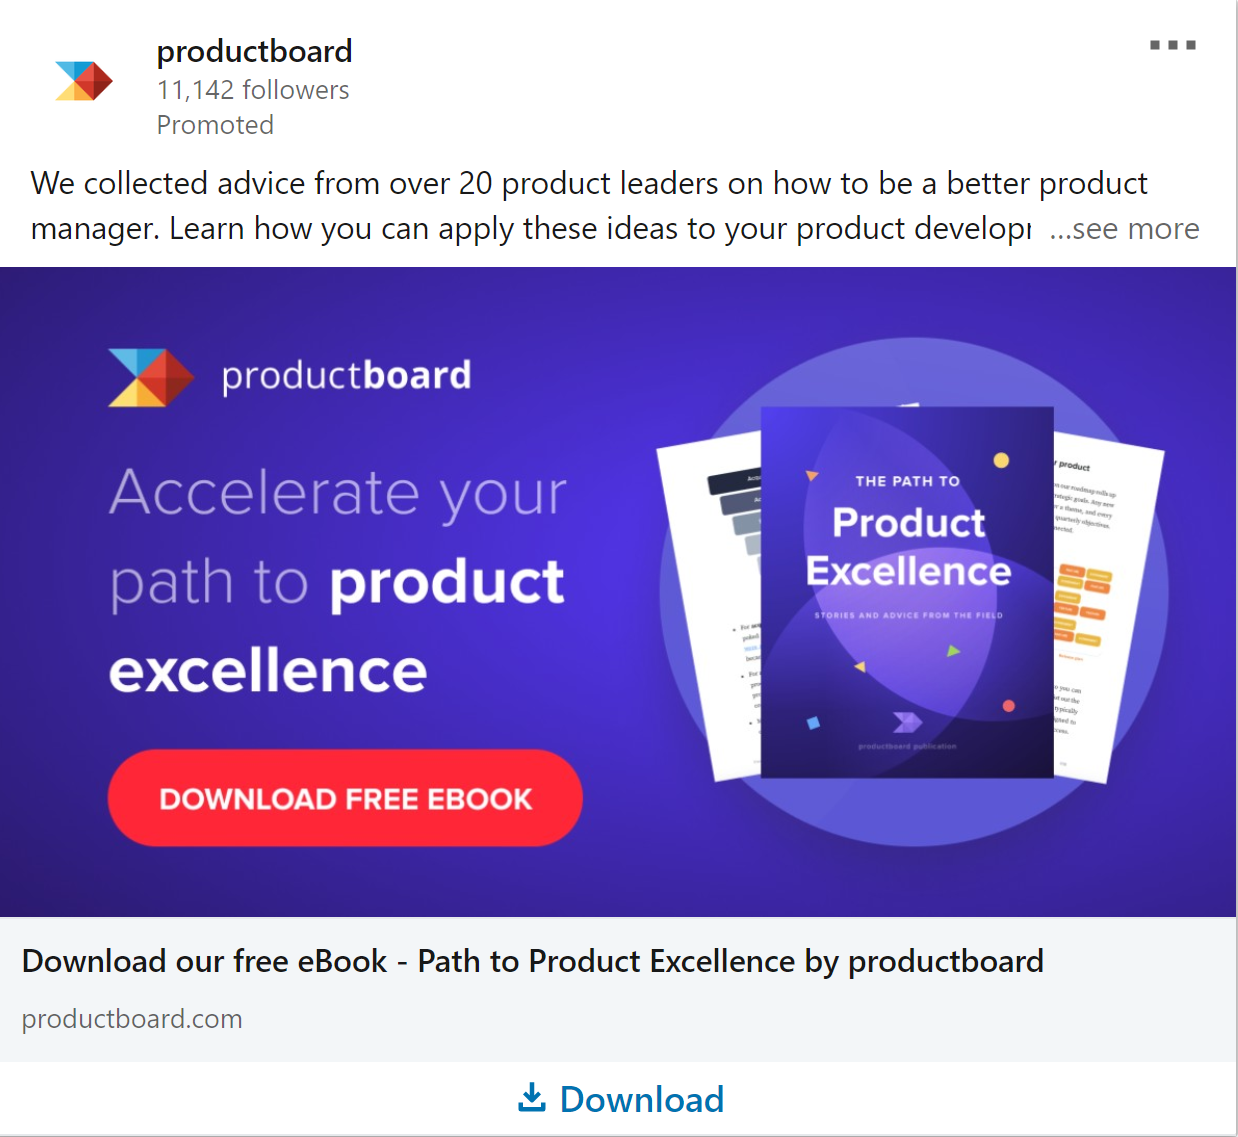The image size is (1238, 1137).
Task: Click the 'Accelerate your path' banner headline
Action: click(338, 581)
